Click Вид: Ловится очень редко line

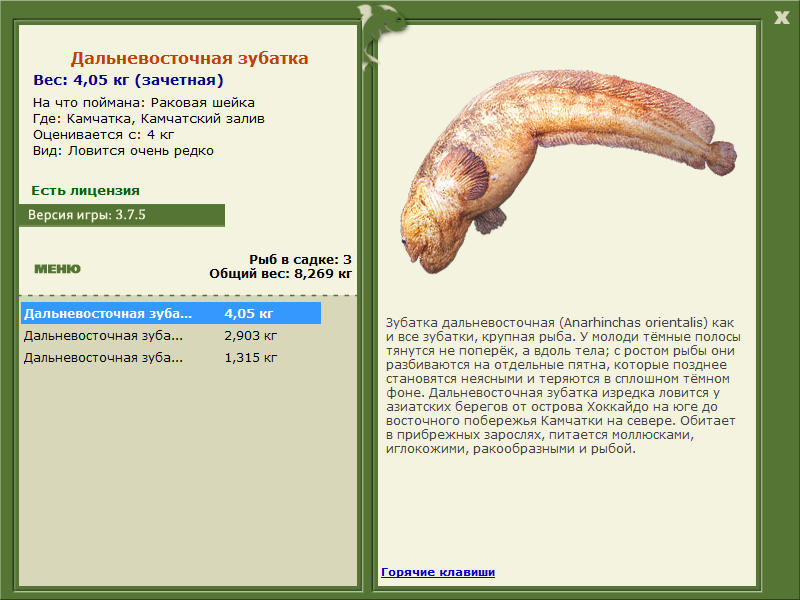(x=123, y=151)
